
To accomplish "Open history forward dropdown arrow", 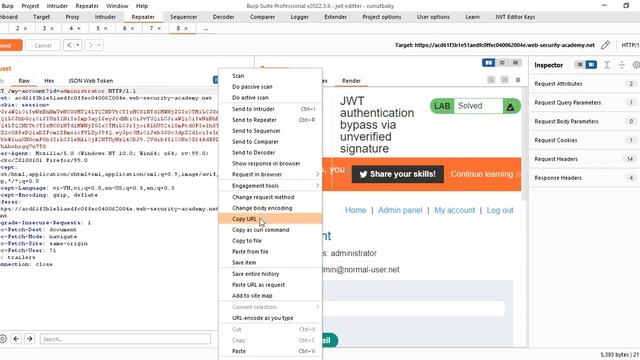I will [x=99, y=45].
